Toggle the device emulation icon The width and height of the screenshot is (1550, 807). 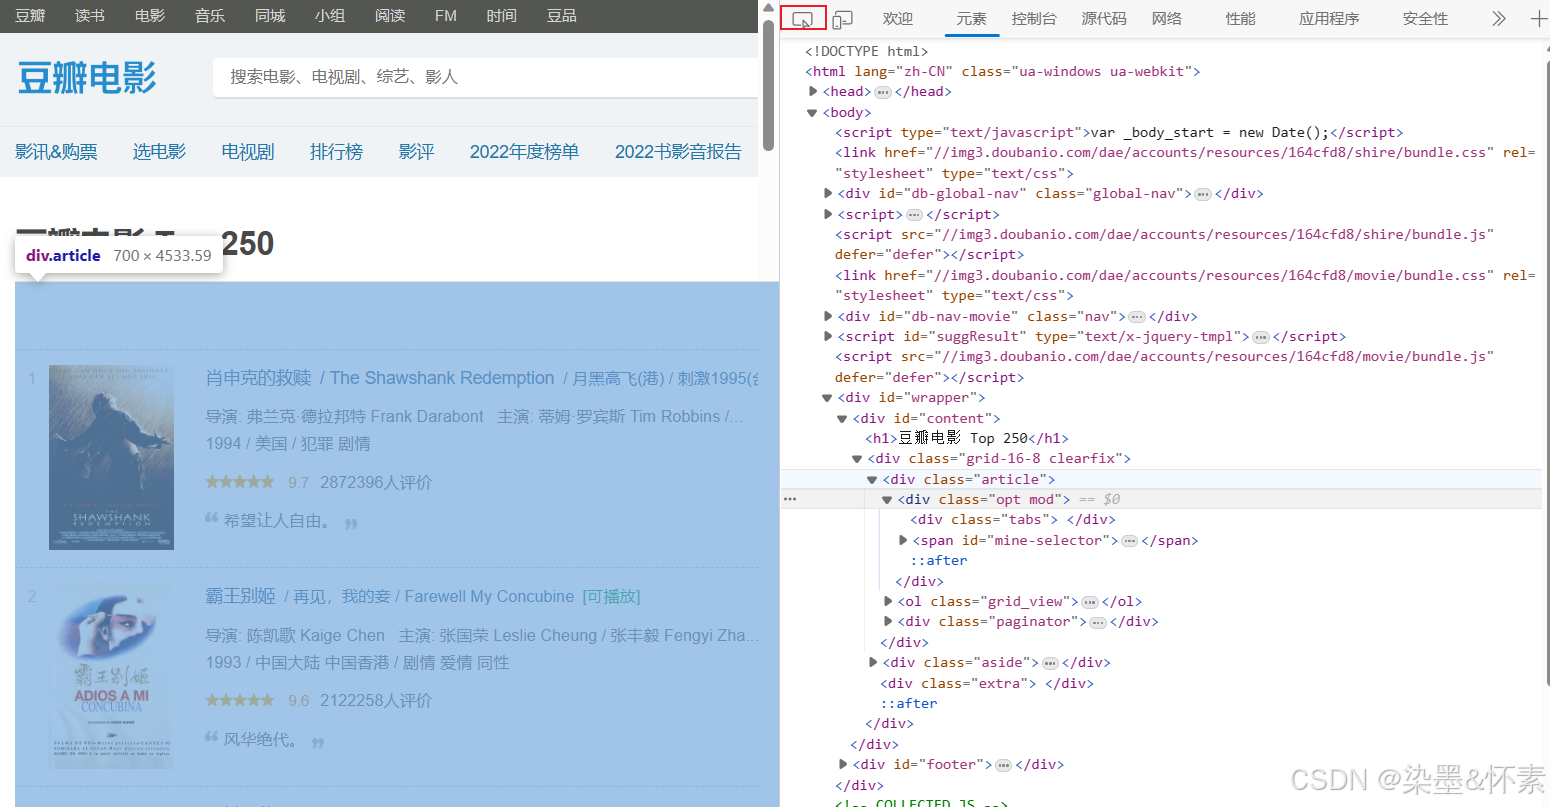click(x=842, y=19)
